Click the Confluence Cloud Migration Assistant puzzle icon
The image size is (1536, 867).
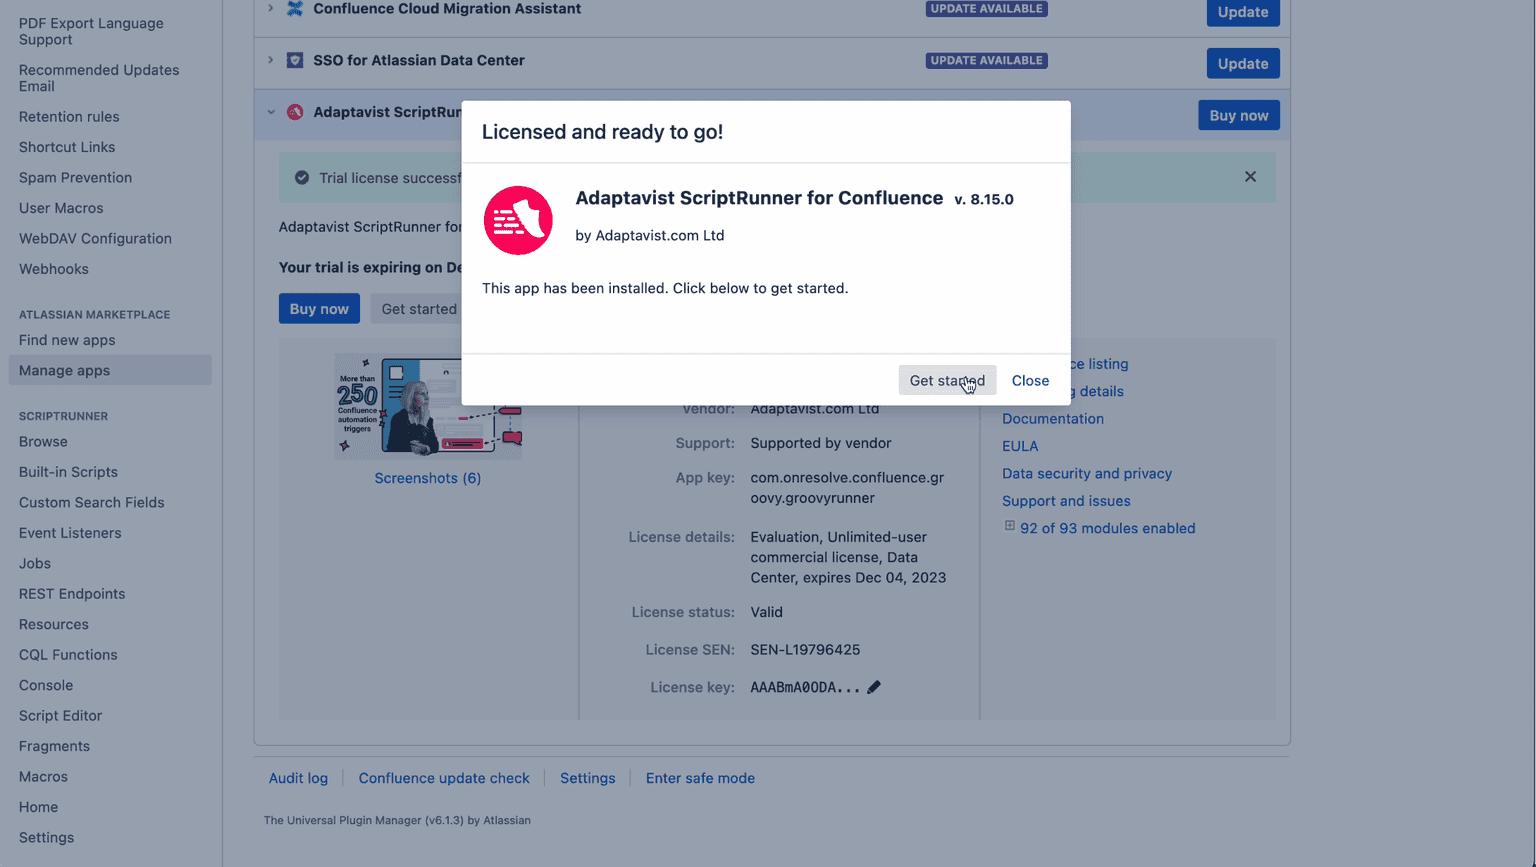click(x=294, y=10)
